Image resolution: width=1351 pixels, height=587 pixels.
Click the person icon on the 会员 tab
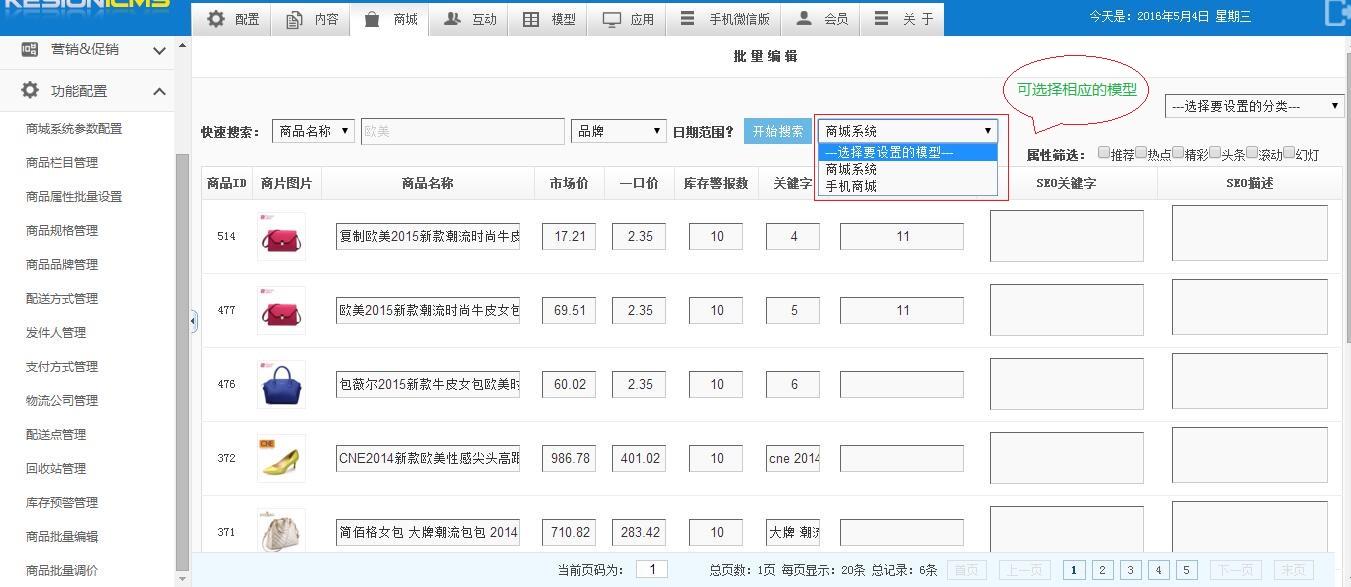[x=804, y=18]
